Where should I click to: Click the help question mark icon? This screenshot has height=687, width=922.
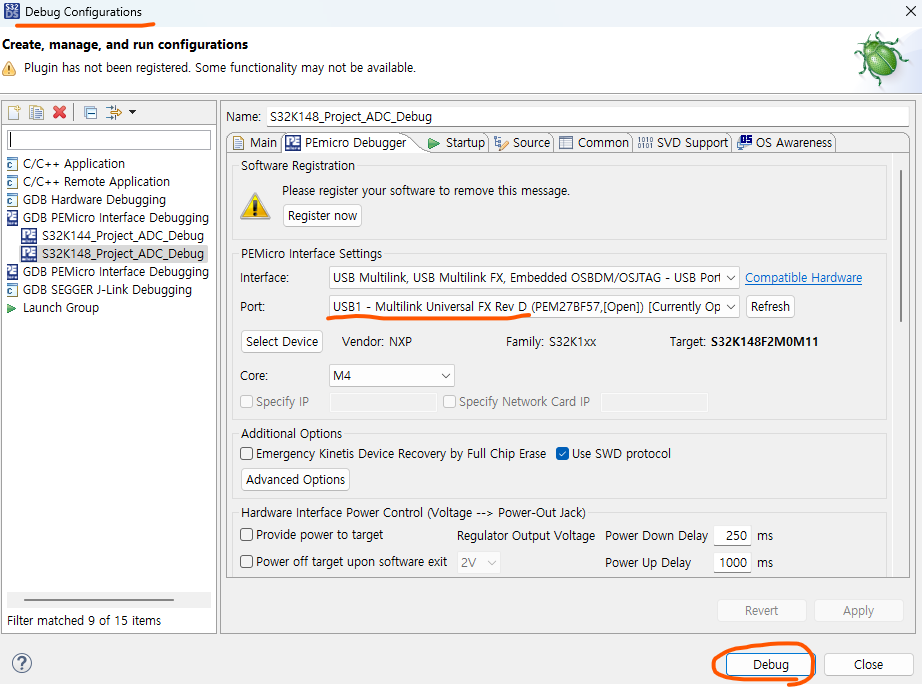click(22, 663)
